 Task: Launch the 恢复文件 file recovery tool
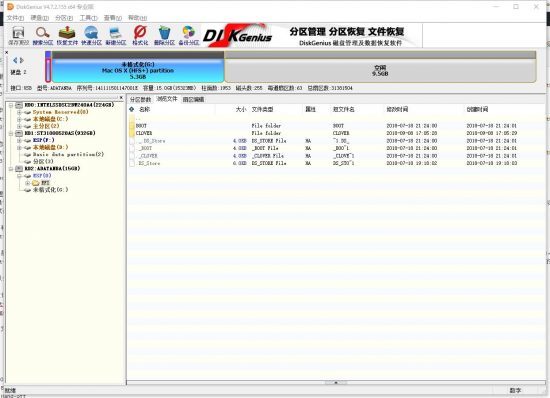(x=67, y=35)
